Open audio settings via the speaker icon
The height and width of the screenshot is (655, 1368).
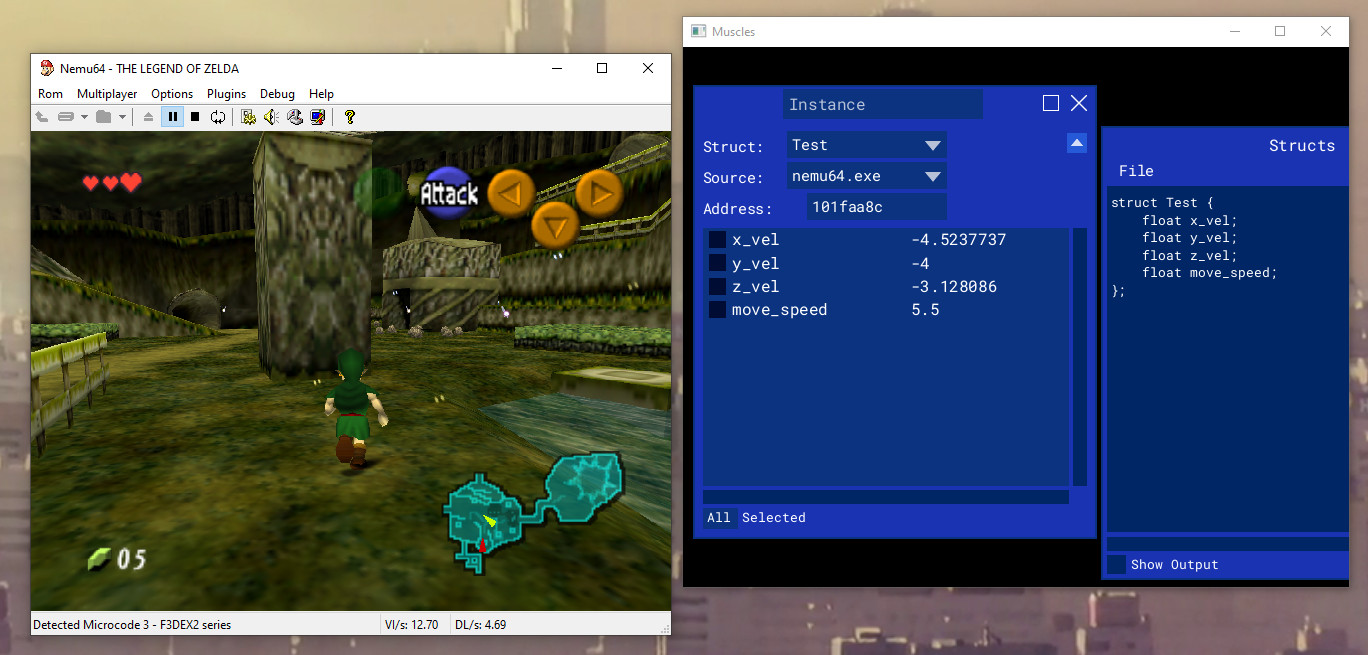coord(271,117)
